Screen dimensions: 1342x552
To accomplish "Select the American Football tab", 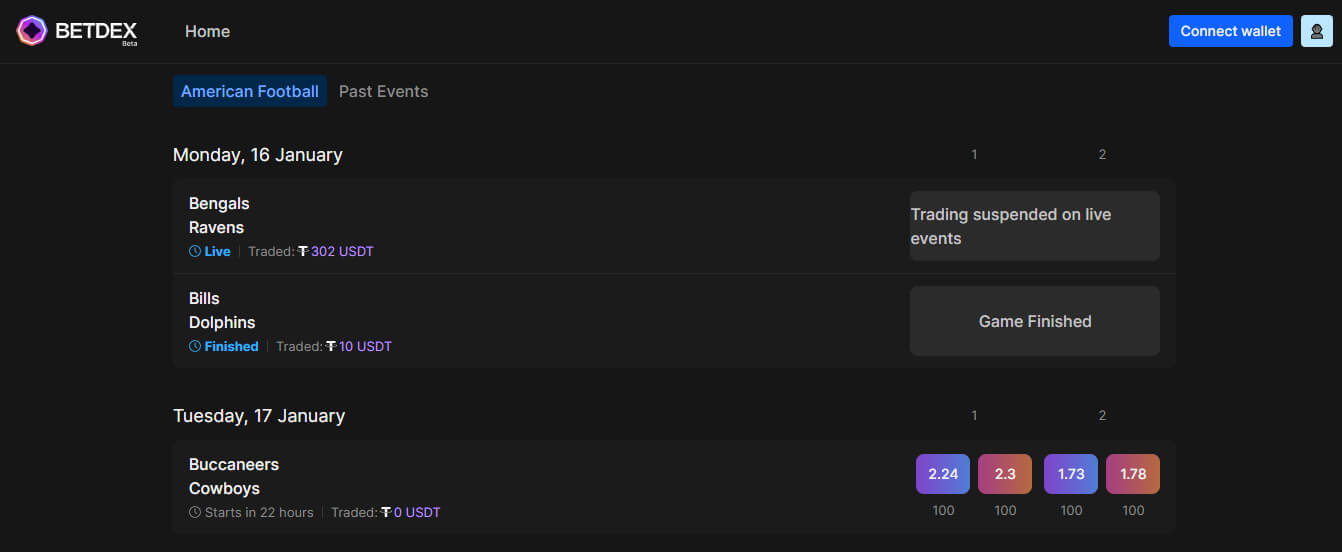I will pyautogui.click(x=250, y=91).
